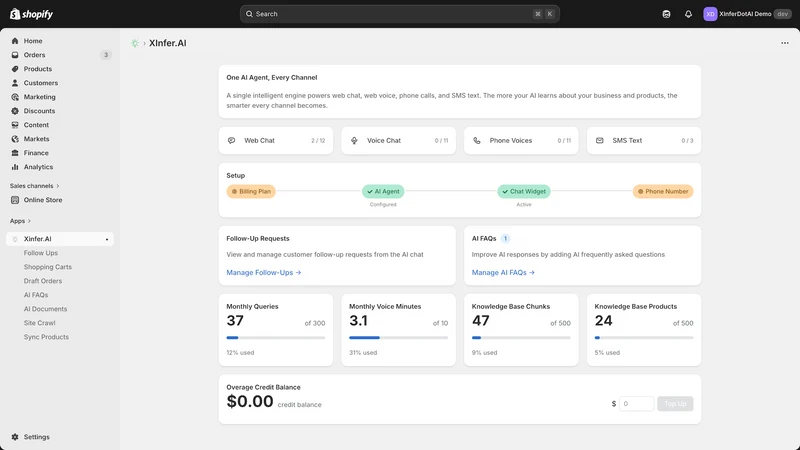Click the XInferDotAI Demo store name
The height and width of the screenshot is (450, 800).
(745, 14)
